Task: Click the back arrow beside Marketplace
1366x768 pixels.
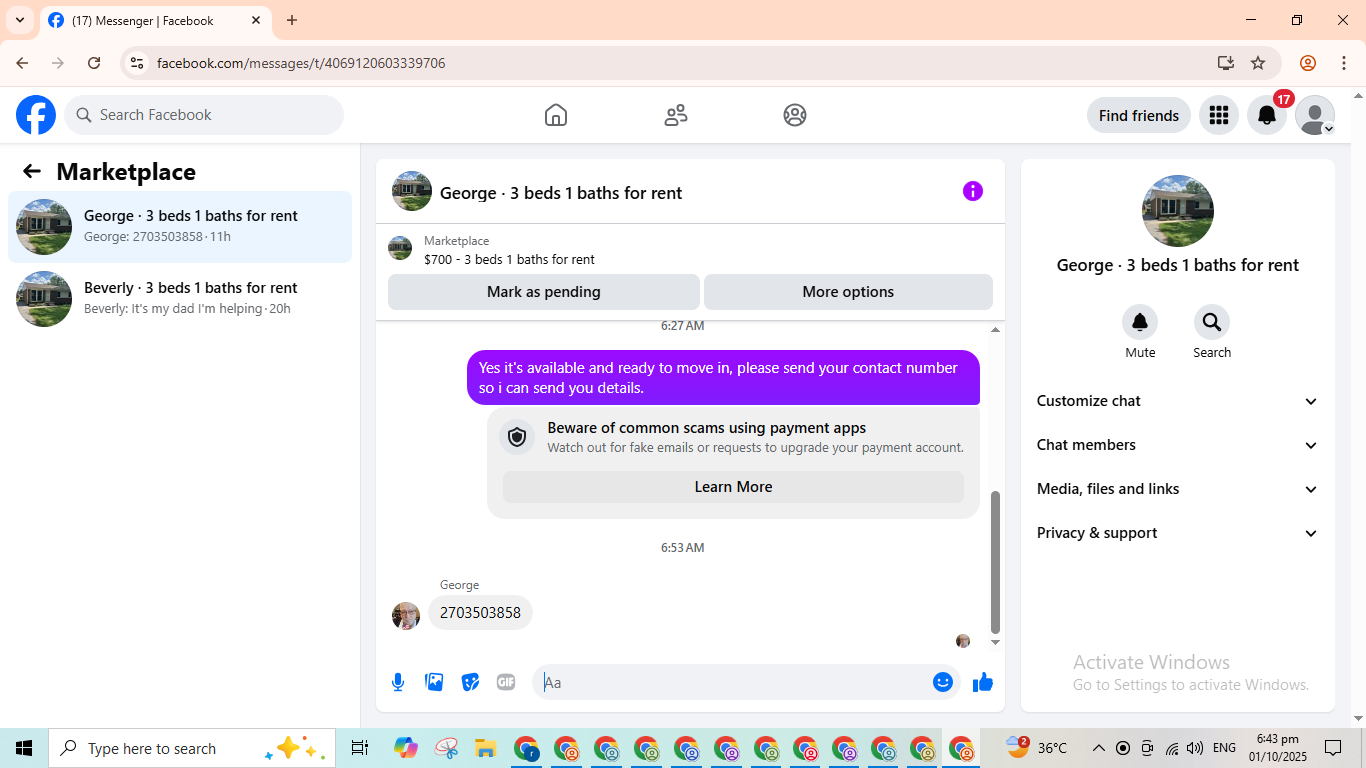Action: tap(32, 171)
